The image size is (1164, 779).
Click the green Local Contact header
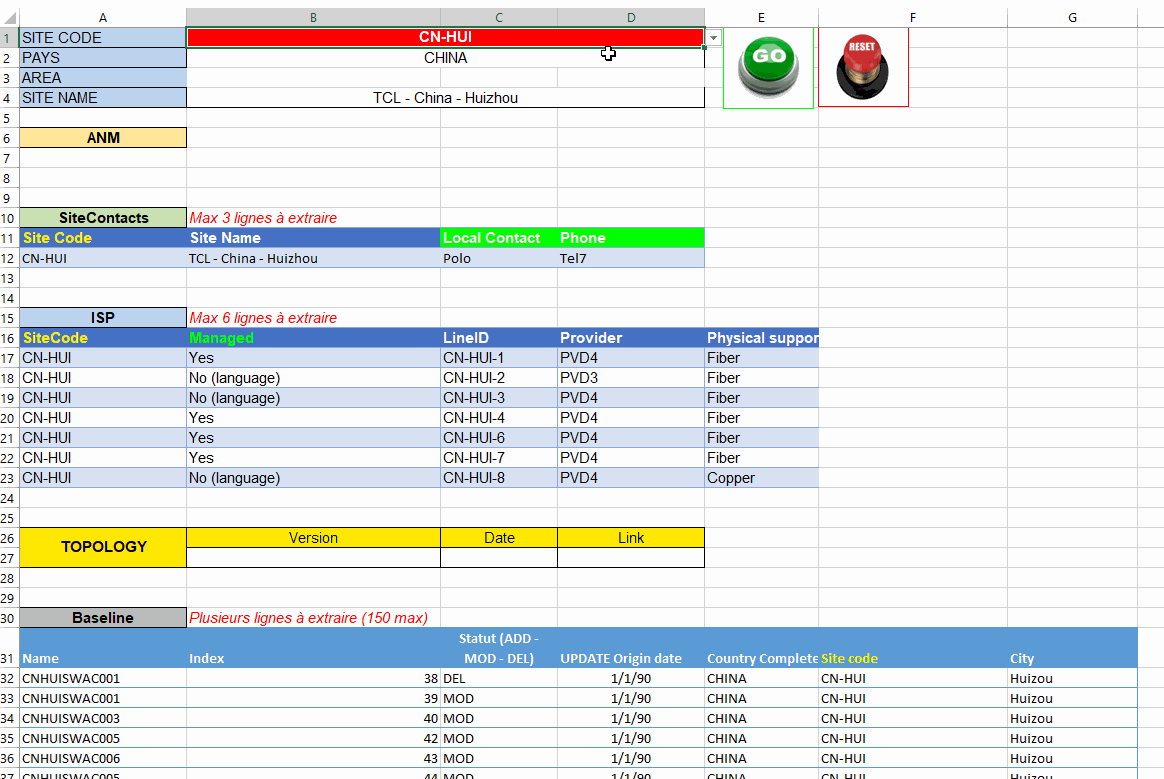(498, 238)
